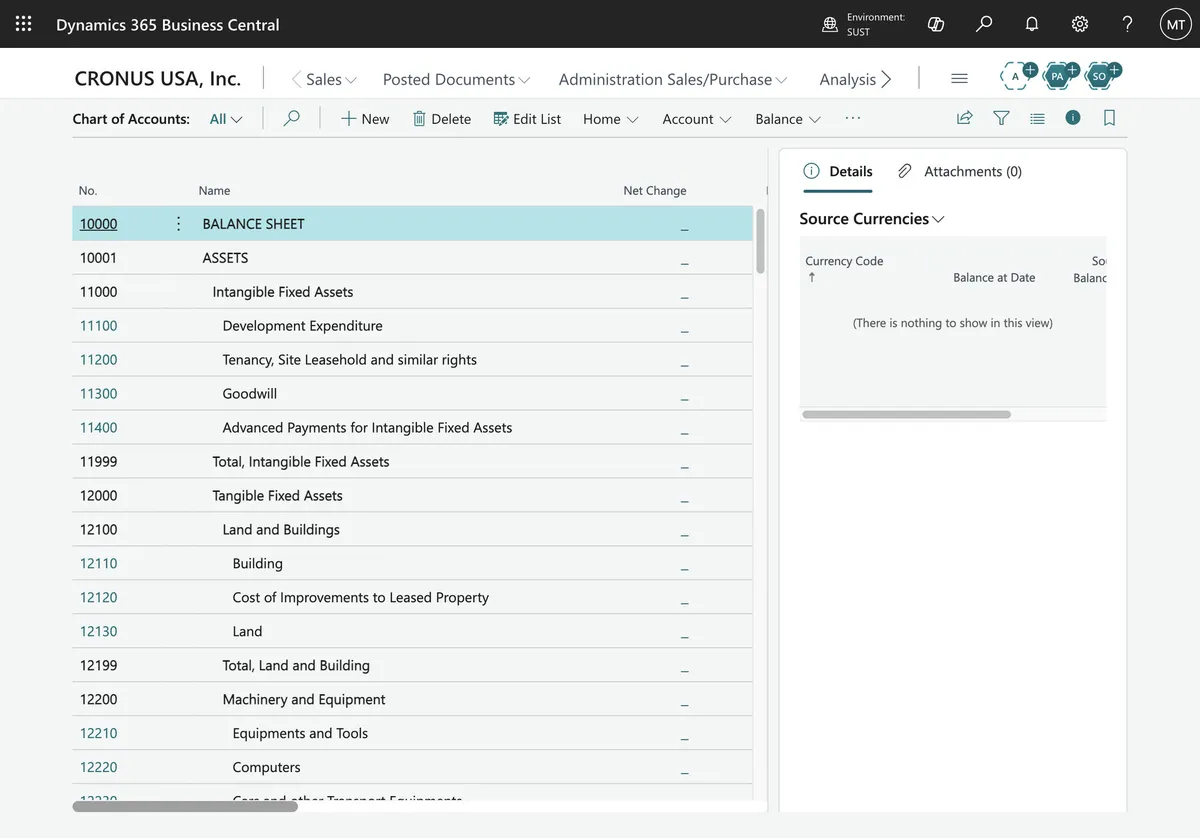Open account 12110 Building link
Screen dimensions: 1200x838
(x=98, y=564)
